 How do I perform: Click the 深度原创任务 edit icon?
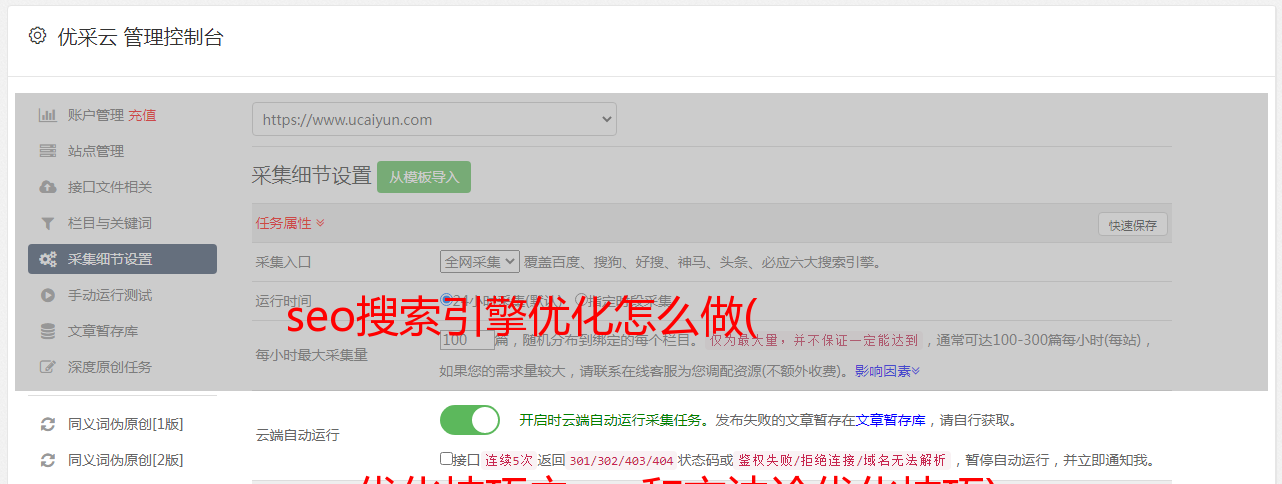(47, 367)
